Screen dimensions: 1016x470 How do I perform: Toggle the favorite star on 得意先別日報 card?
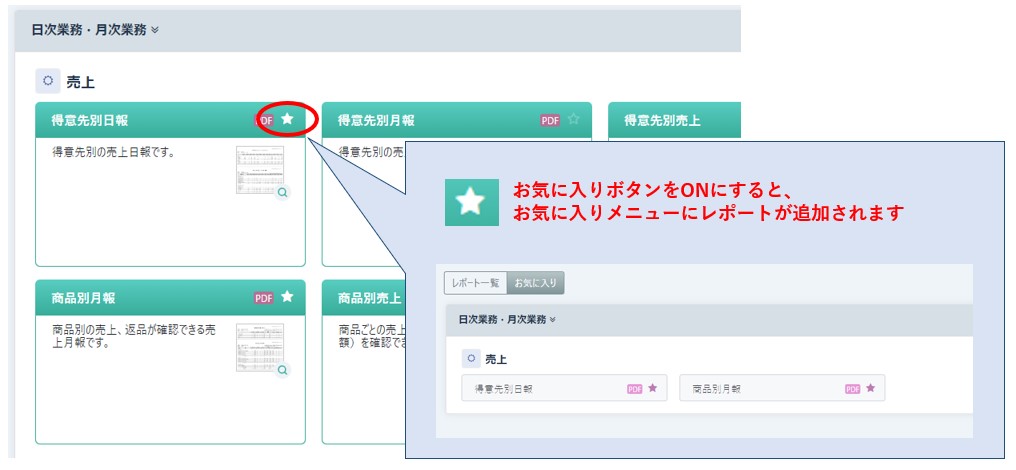[x=288, y=119]
